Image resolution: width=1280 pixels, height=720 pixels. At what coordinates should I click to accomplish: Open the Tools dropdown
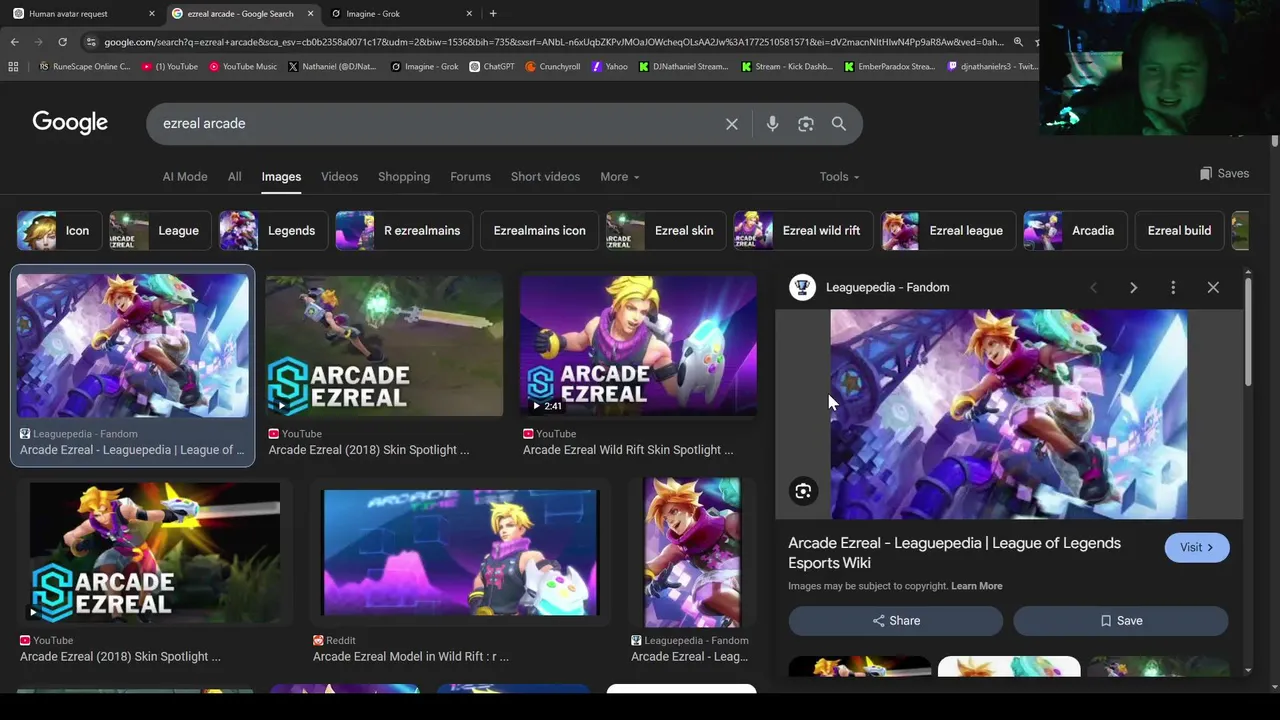pyautogui.click(x=839, y=177)
